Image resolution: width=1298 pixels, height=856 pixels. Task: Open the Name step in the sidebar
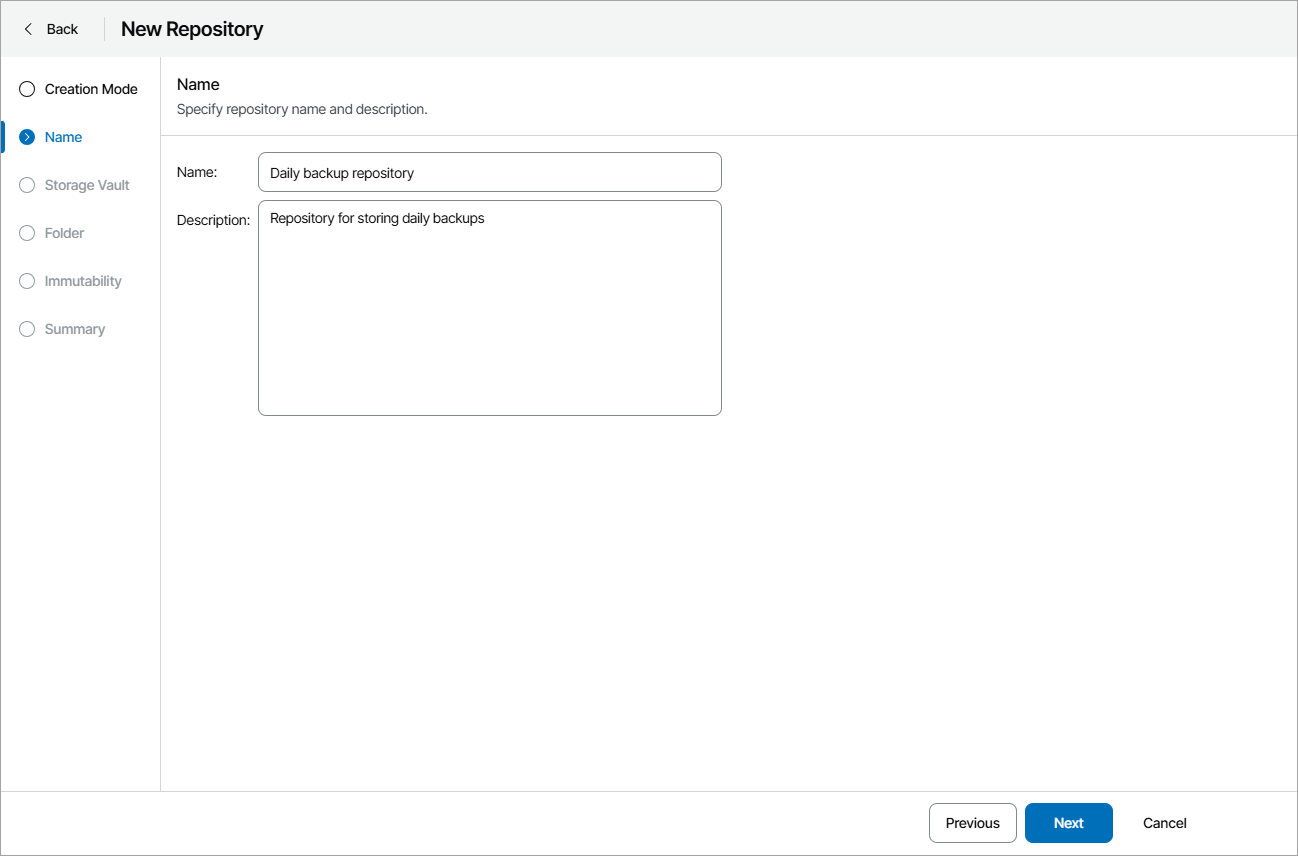pyautogui.click(x=63, y=137)
